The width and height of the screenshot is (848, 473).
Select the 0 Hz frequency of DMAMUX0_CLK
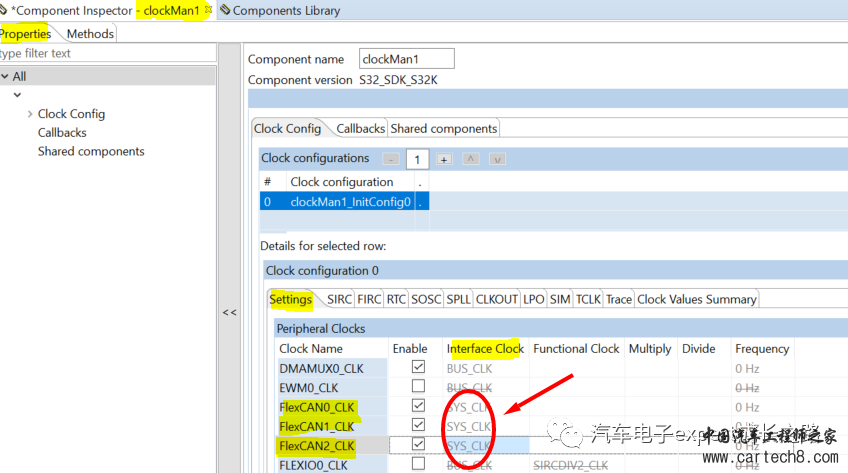coord(747,369)
